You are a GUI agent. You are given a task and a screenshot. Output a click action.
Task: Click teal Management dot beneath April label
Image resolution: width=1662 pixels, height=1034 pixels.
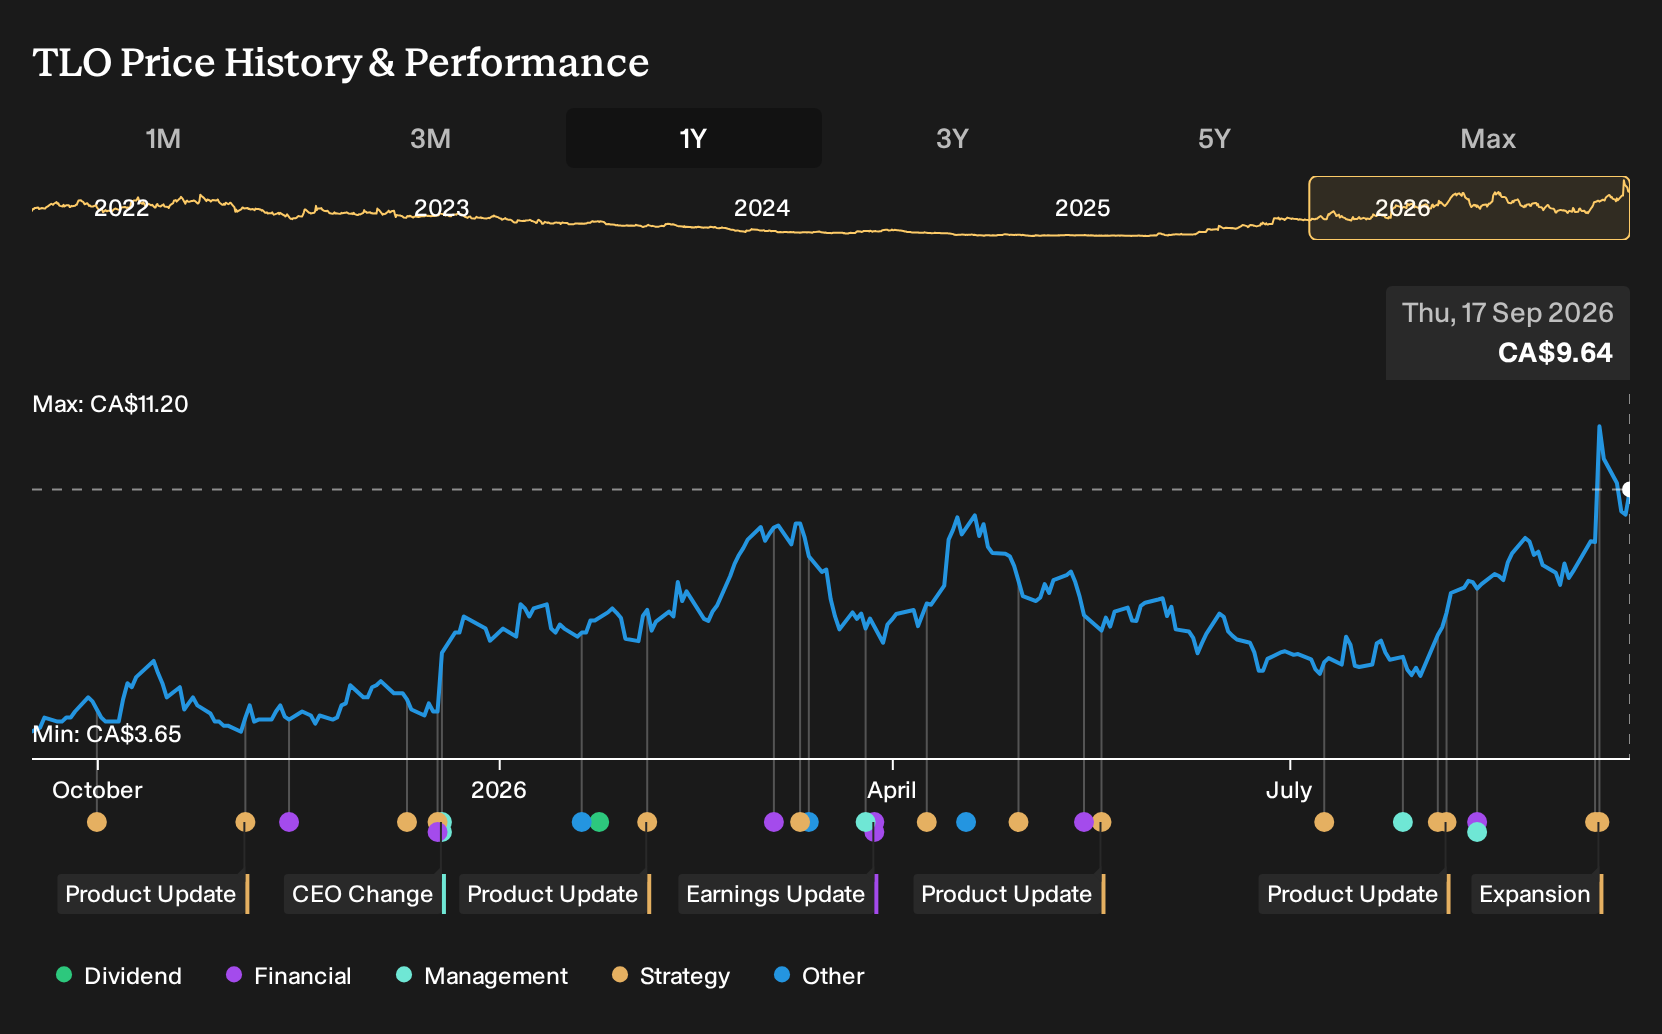coord(865,822)
